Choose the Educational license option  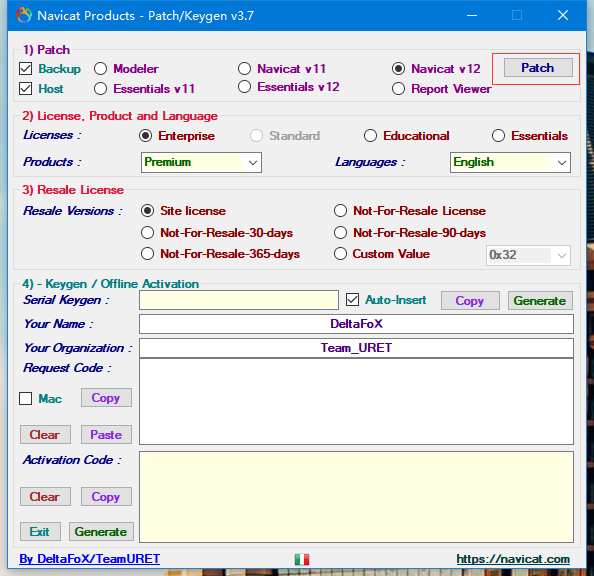(370, 136)
